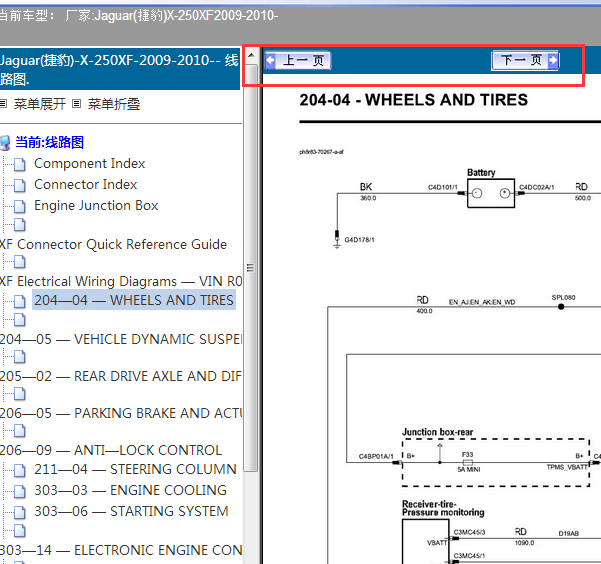The image size is (601, 564).
Task: Click the 204-04 - WHEELS AND TIRES heading
Action: click(414, 100)
